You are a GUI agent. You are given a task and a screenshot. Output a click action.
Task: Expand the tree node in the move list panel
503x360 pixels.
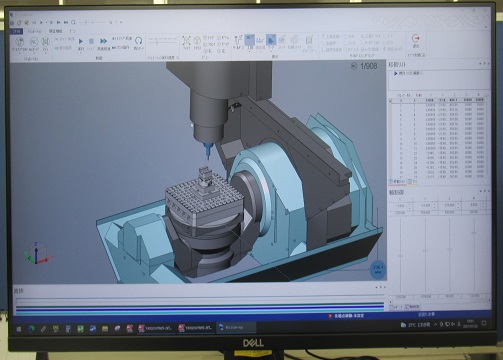coord(396,73)
